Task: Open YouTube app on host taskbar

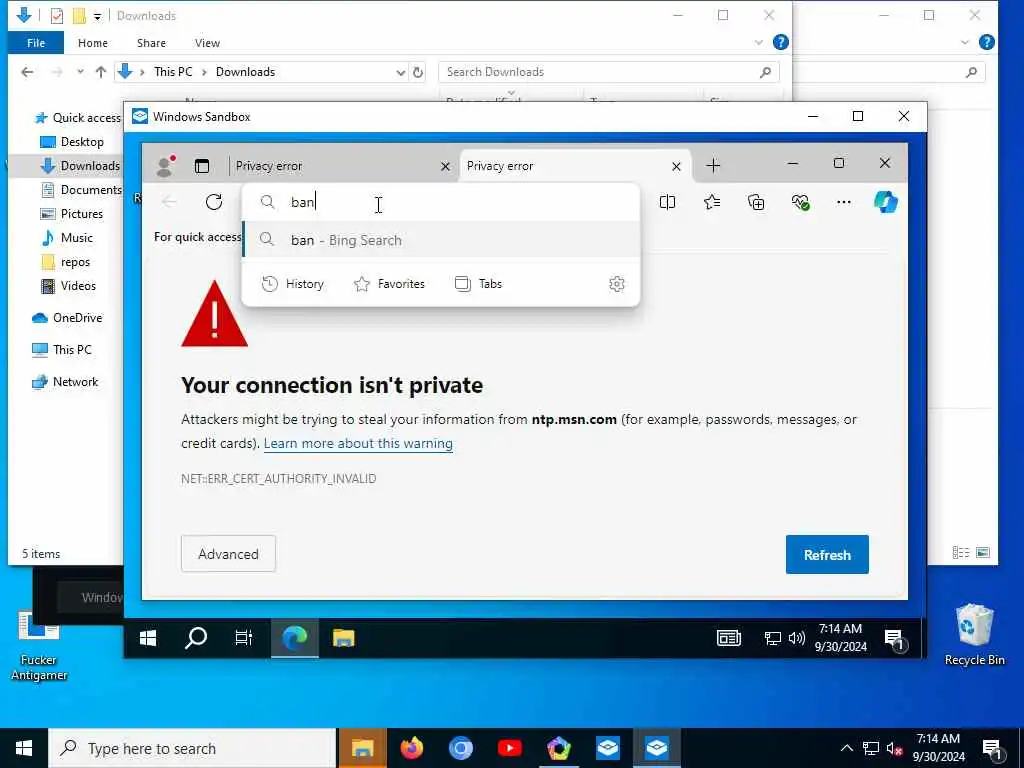Action: coord(509,748)
